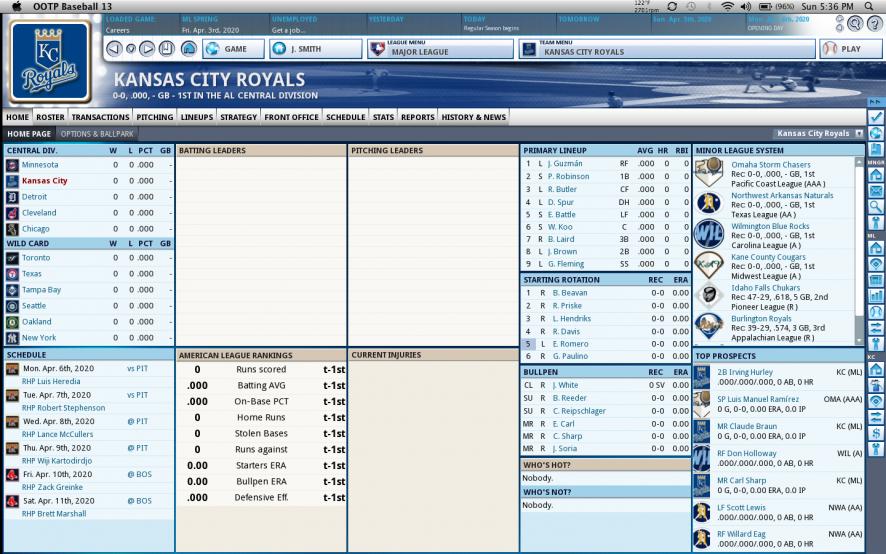Open the home icon under ML section
The width and height of the screenshot is (886, 554).
[x=876, y=248]
